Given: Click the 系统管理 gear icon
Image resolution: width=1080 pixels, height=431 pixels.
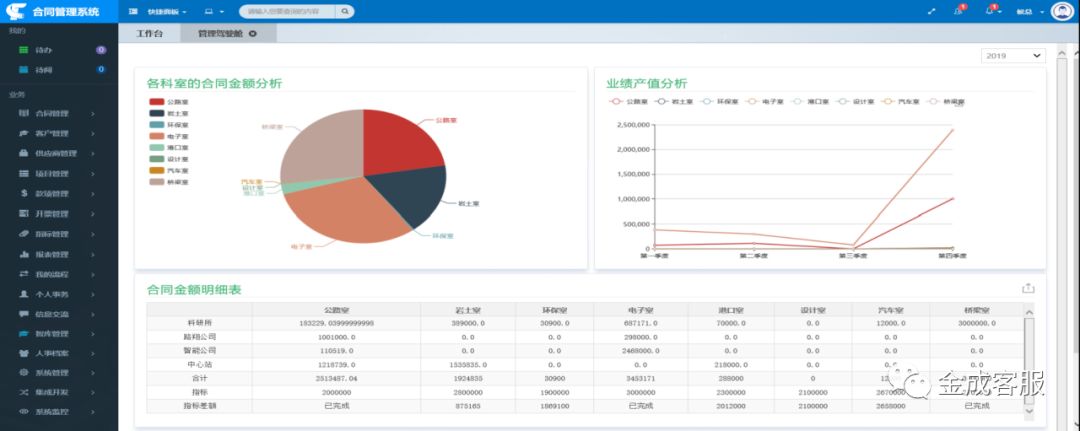Looking at the screenshot, I should click(x=23, y=373).
